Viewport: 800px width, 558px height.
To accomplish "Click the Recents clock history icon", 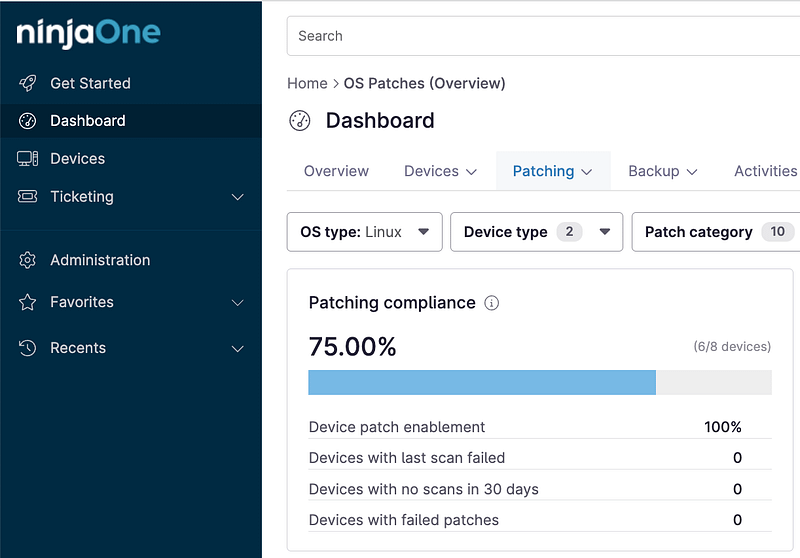I will pyautogui.click(x=28, y=348).
